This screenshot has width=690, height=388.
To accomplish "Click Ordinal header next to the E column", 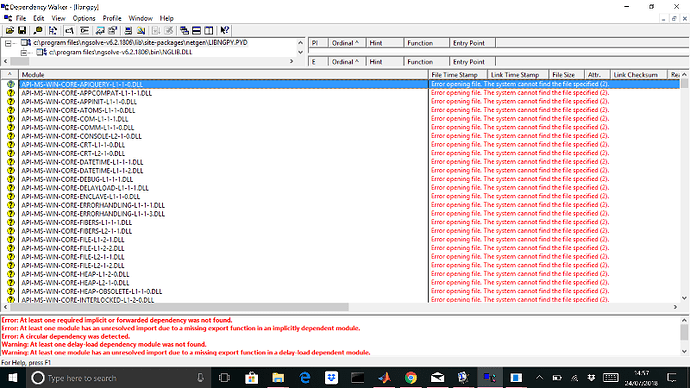I will [x=347, y=62].
